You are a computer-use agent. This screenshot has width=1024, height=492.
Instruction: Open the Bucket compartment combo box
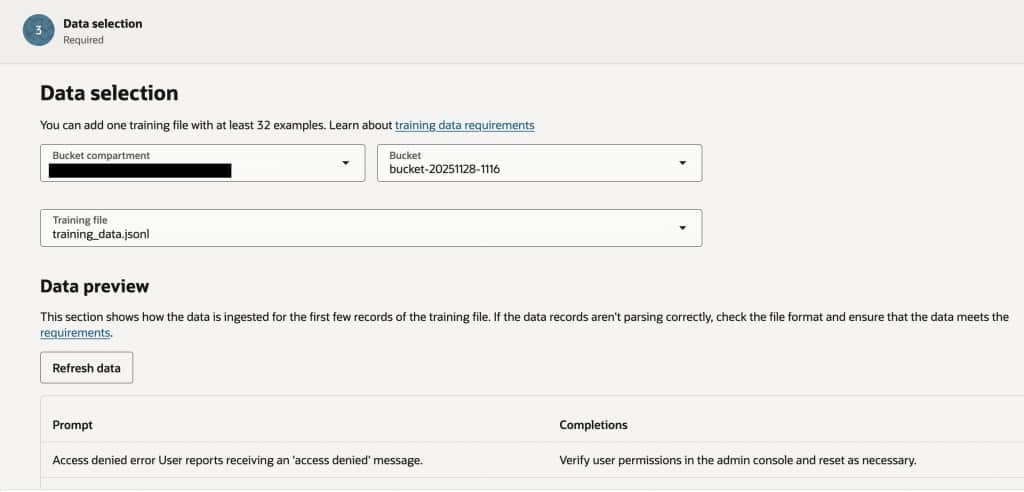190,162
